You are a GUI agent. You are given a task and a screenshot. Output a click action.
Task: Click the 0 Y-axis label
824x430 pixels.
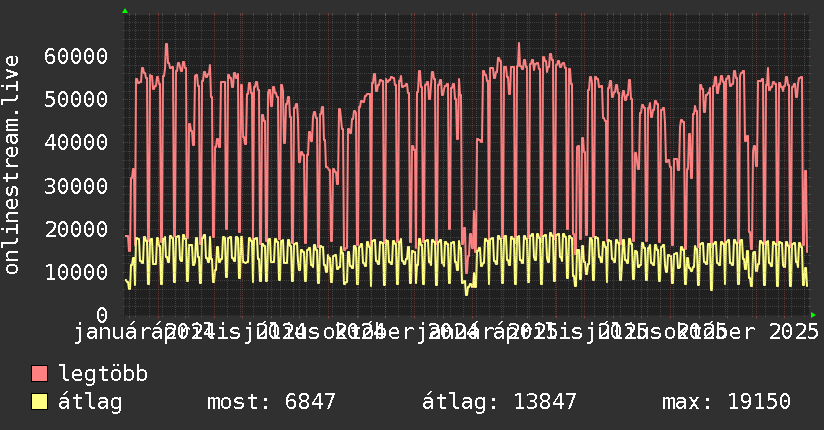pyautogui.click(x=102, y=315)
